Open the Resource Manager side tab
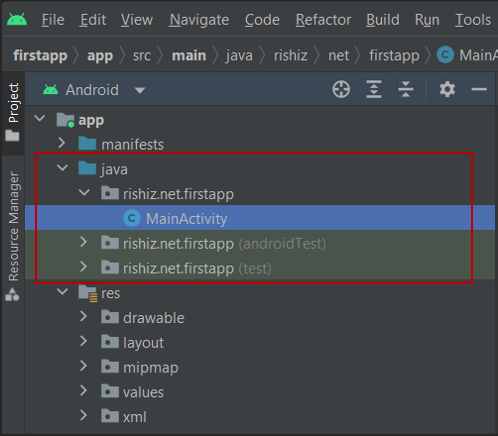Viewport: 498px width, 436px height. [x=13, y=227]
